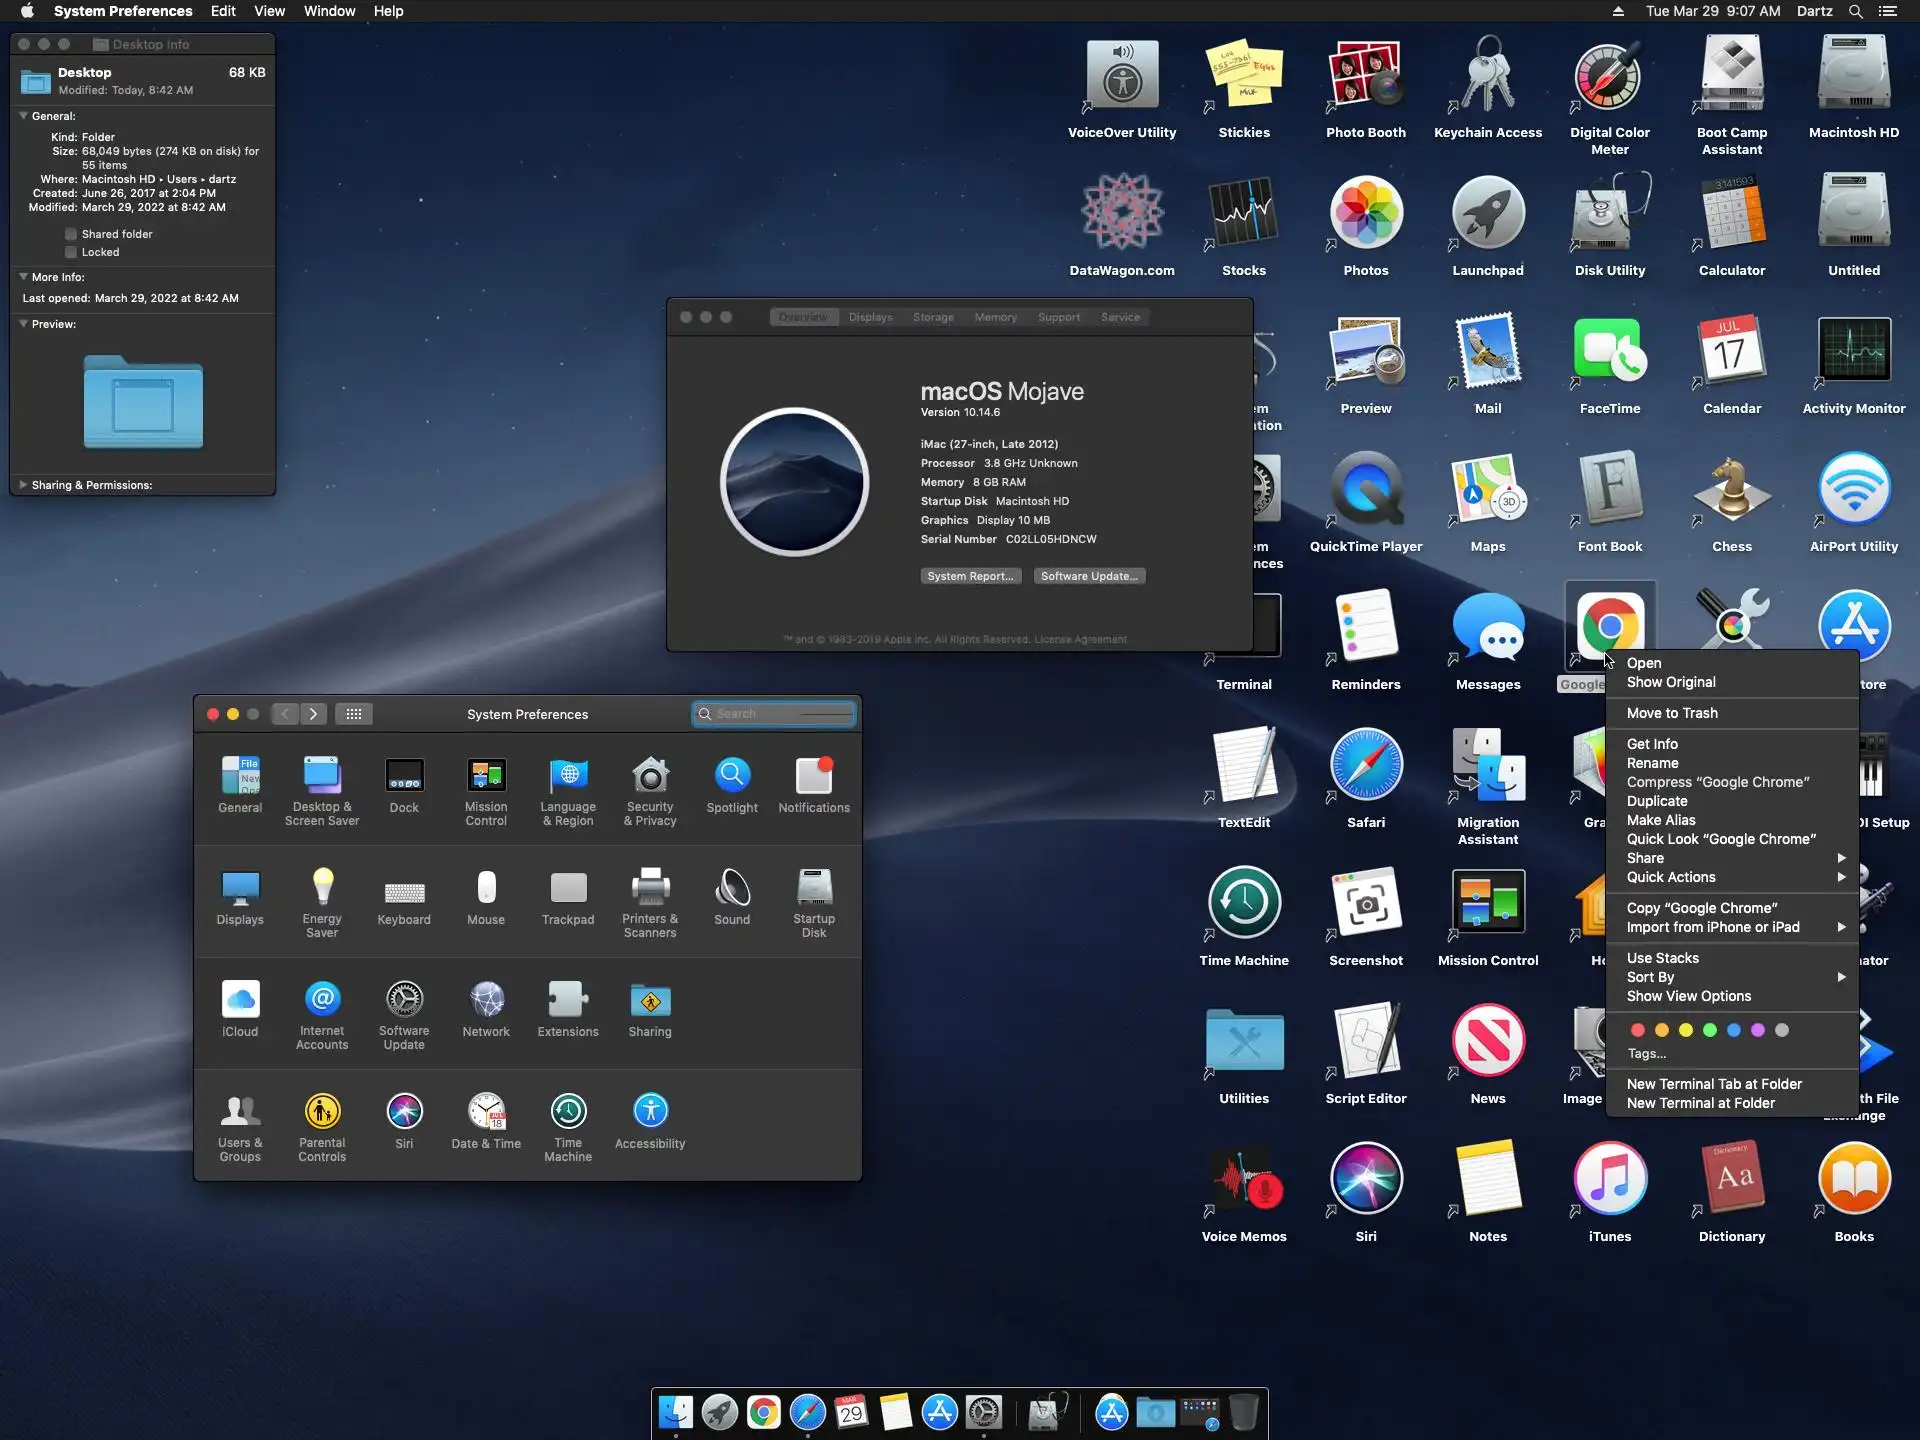Choose Move to Trash in context menu

[1672, 713]
